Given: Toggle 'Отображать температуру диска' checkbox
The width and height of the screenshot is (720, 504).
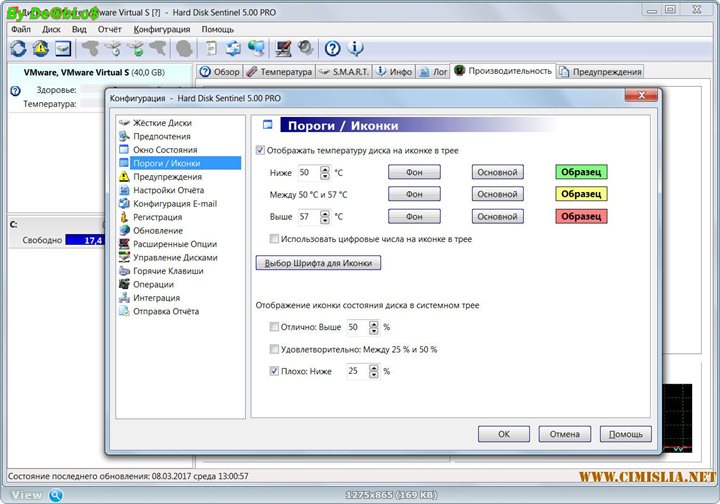Looking at the screenshot, I should [x=261, y=151].
